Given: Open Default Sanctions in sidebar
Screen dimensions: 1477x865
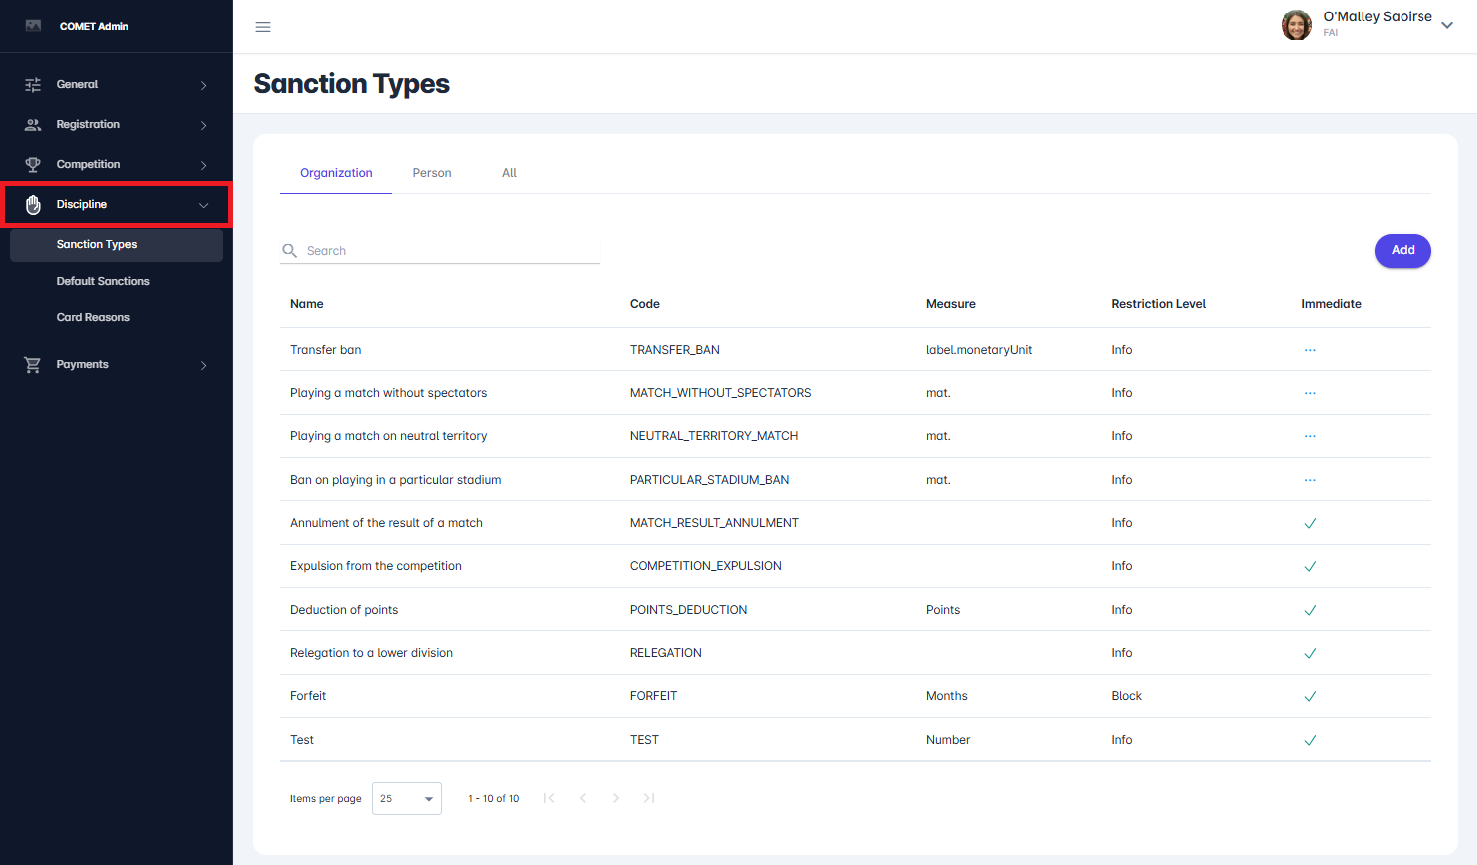Looking at the screenshot, I should (x=103, y=281).
